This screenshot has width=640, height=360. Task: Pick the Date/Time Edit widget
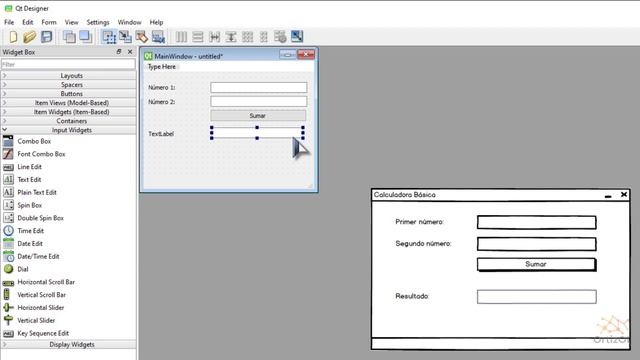[38, 256]
